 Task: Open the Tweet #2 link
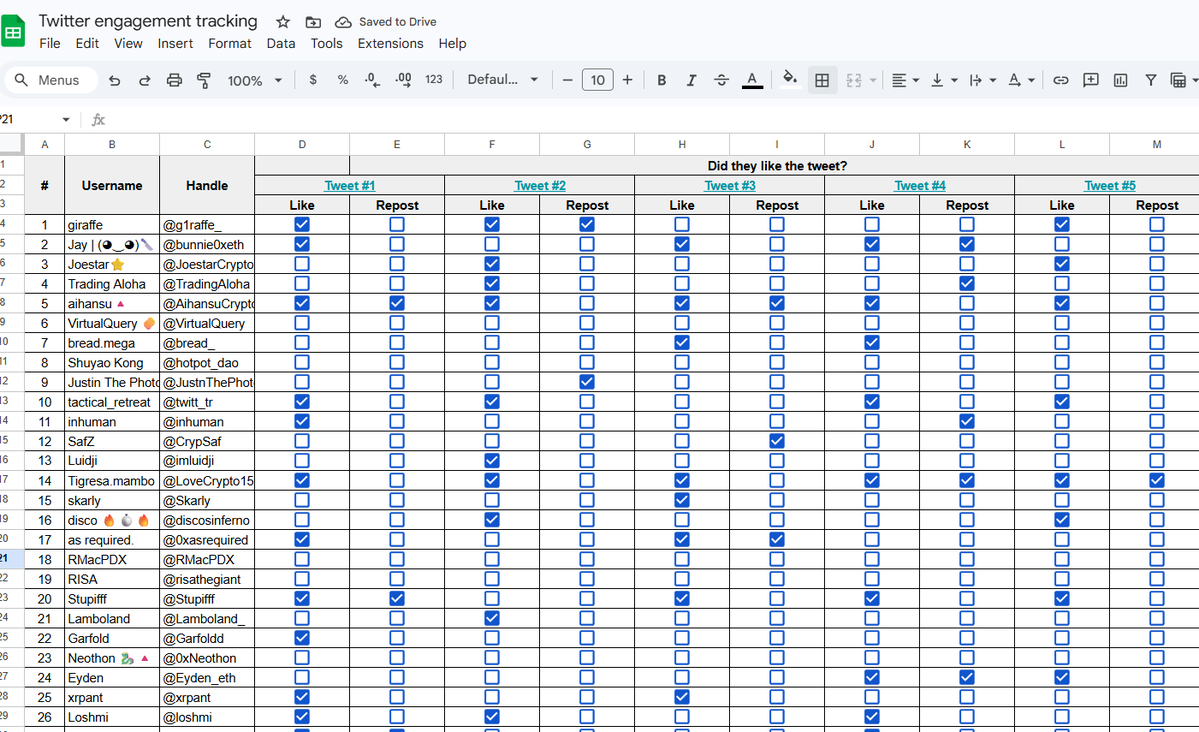540,186
